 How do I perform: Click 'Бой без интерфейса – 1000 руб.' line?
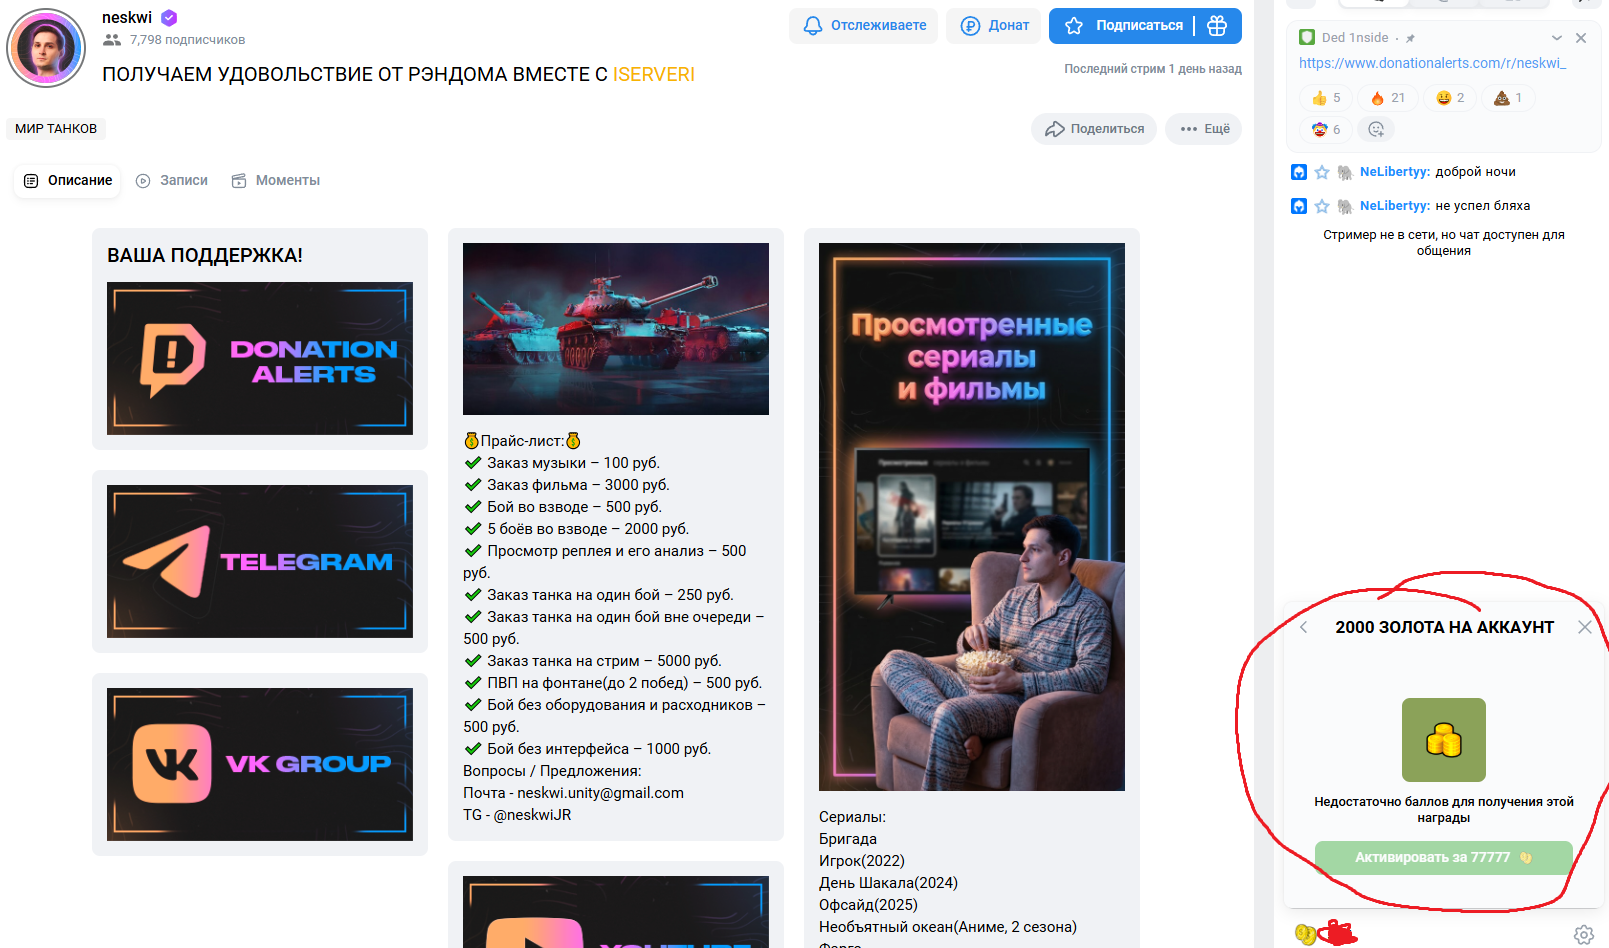[x=588, y=749]
